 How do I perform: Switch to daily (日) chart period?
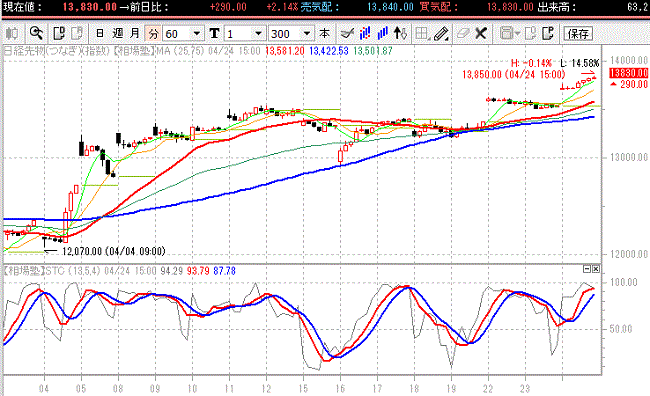100,33
